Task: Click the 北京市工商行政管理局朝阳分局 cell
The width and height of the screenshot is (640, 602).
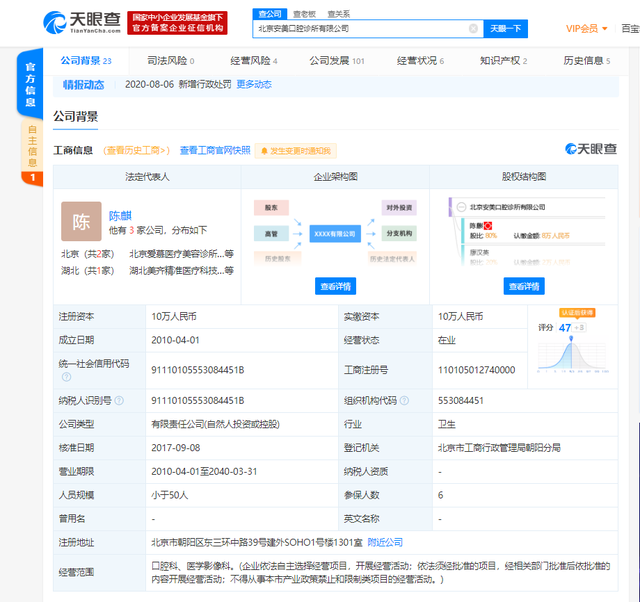Action: point(525,448)
